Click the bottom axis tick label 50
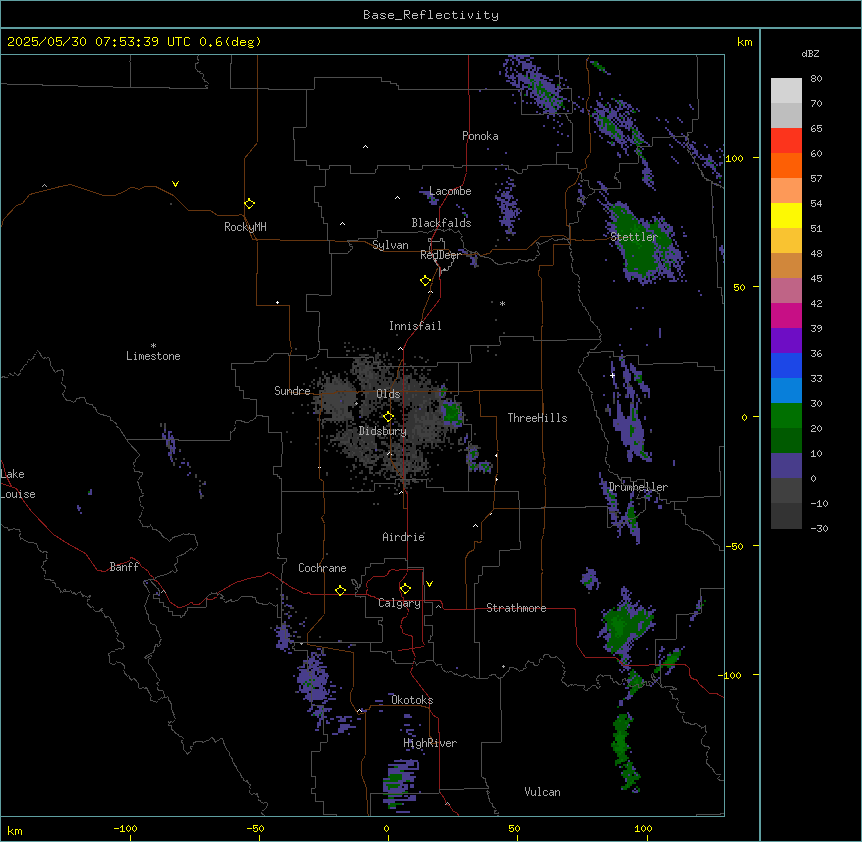This screenshot has height=842, width=862. [x=514, y=828]
